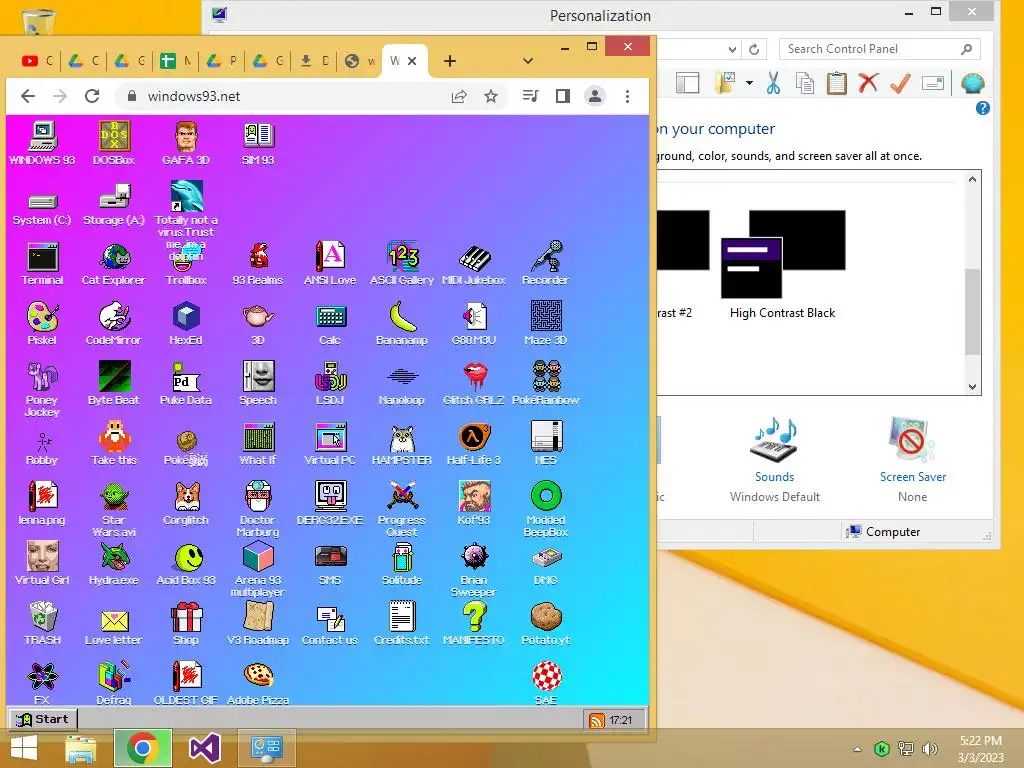Launch Byte Beat icon
Image resolution: width=1024 pixels, height=768 pixels.
[x=114, y=383]
